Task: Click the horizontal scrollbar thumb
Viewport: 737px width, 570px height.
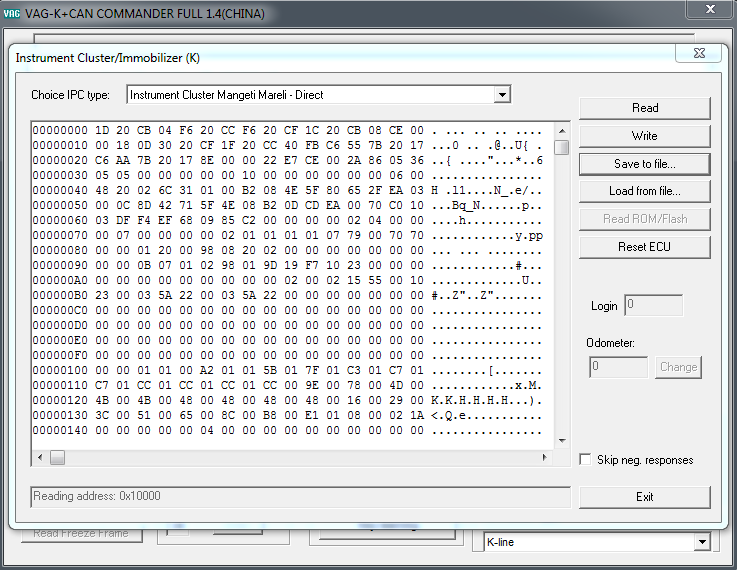Action: tap(57, 457)
